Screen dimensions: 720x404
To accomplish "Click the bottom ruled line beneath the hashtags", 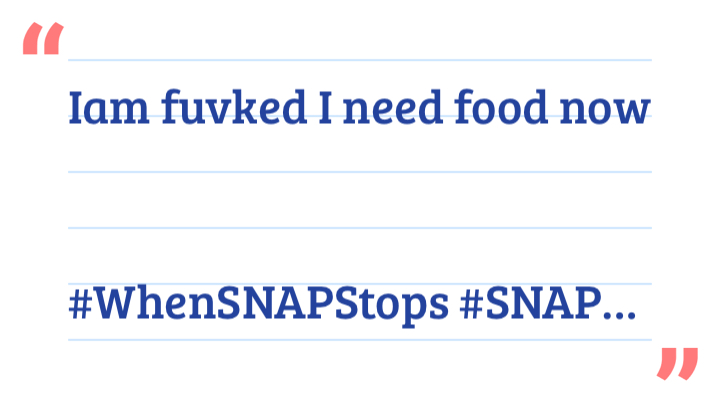I will (x=360, y=340).
